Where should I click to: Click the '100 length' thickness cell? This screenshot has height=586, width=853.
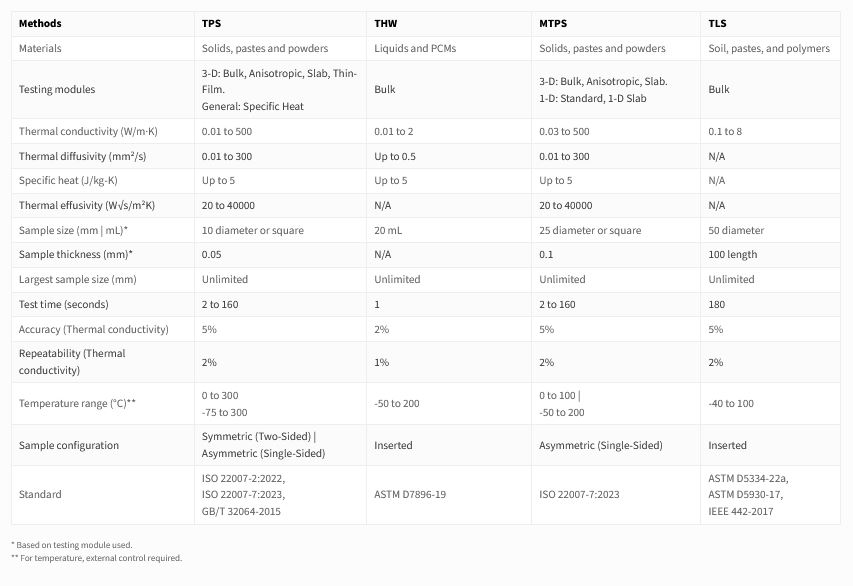732,254
